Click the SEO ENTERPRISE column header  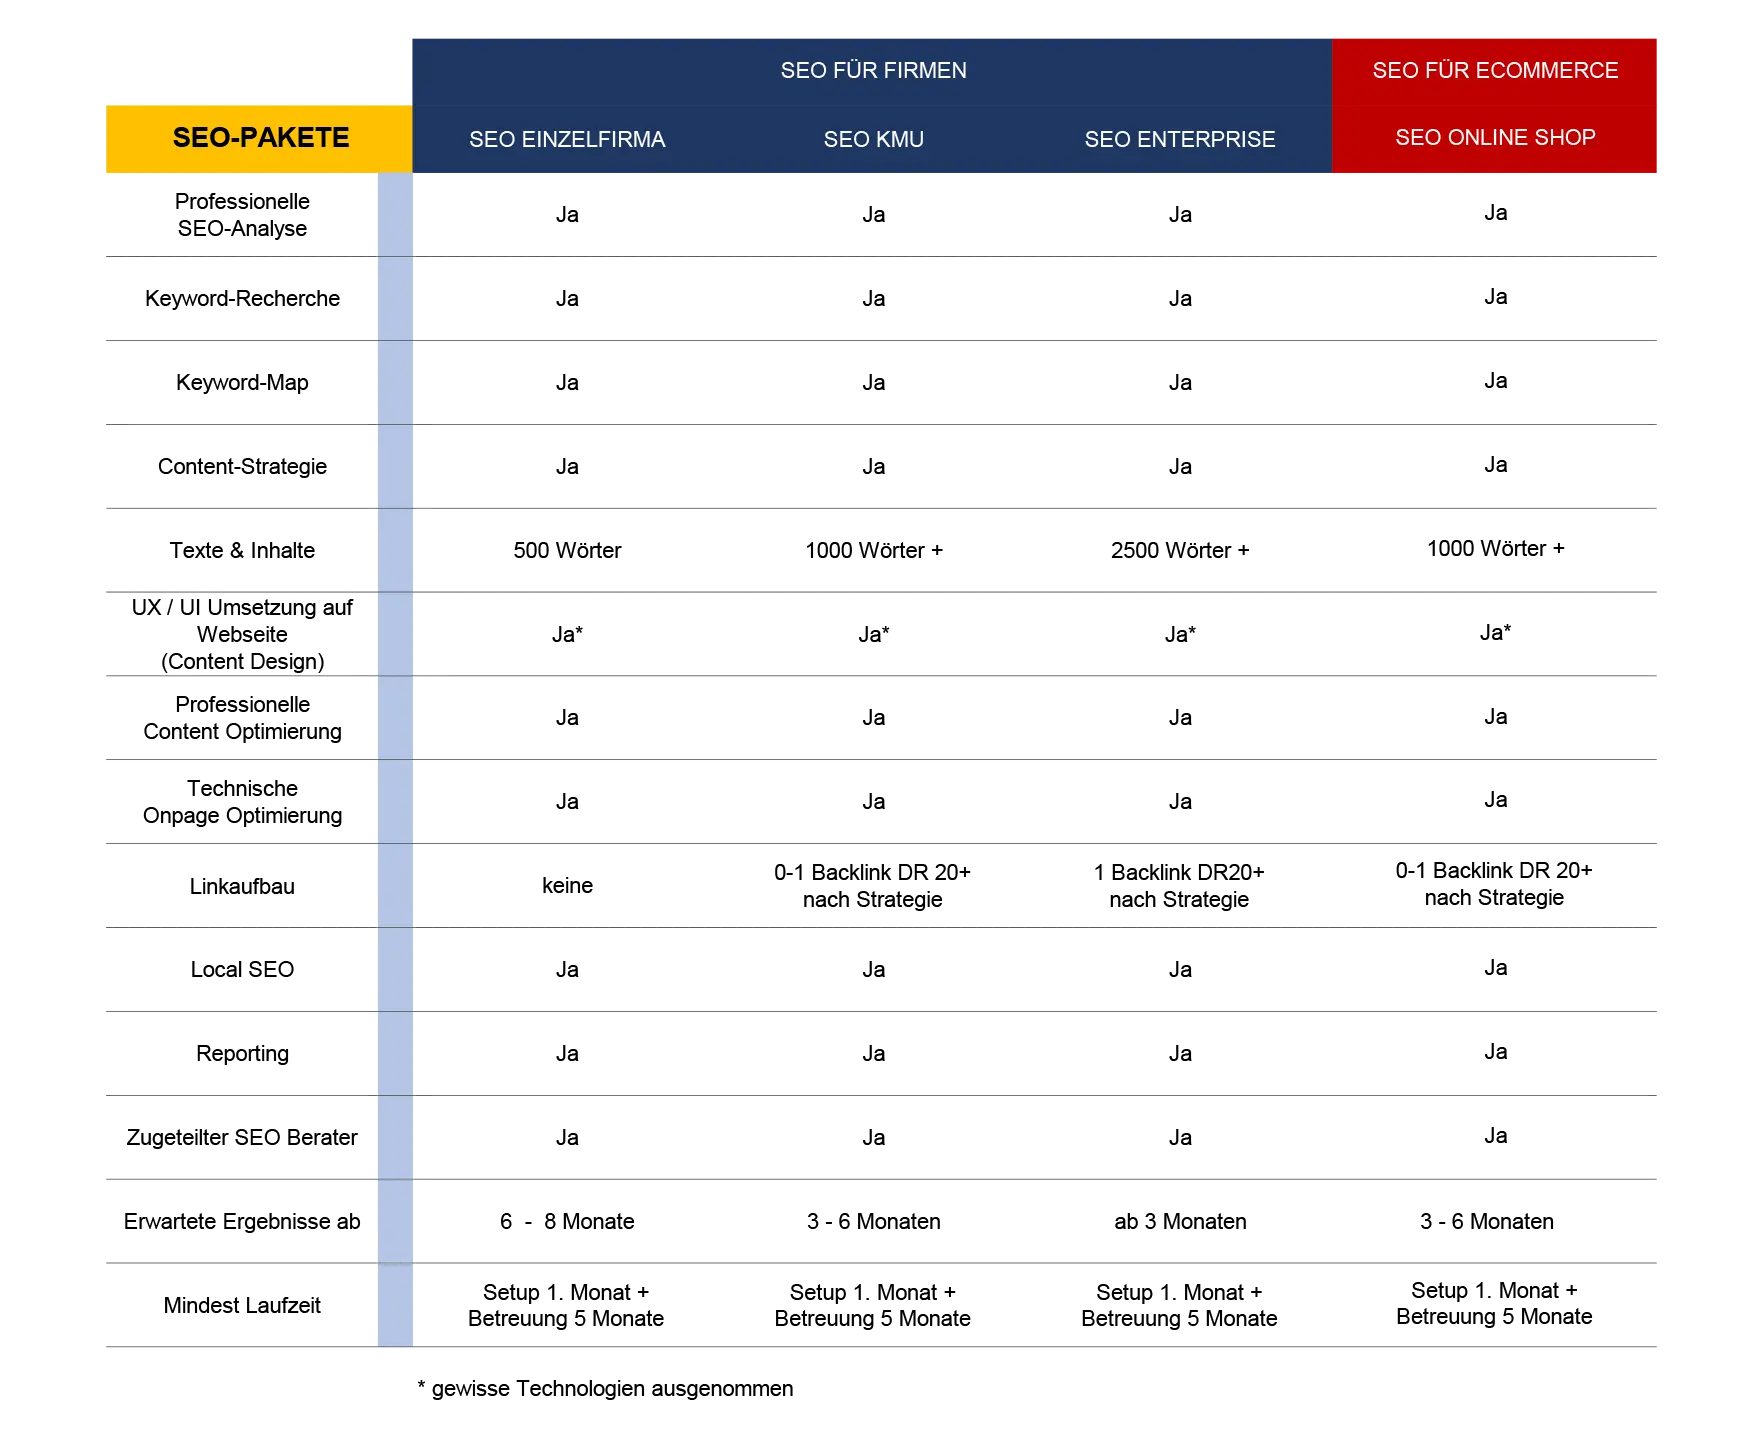(1180, 140)
